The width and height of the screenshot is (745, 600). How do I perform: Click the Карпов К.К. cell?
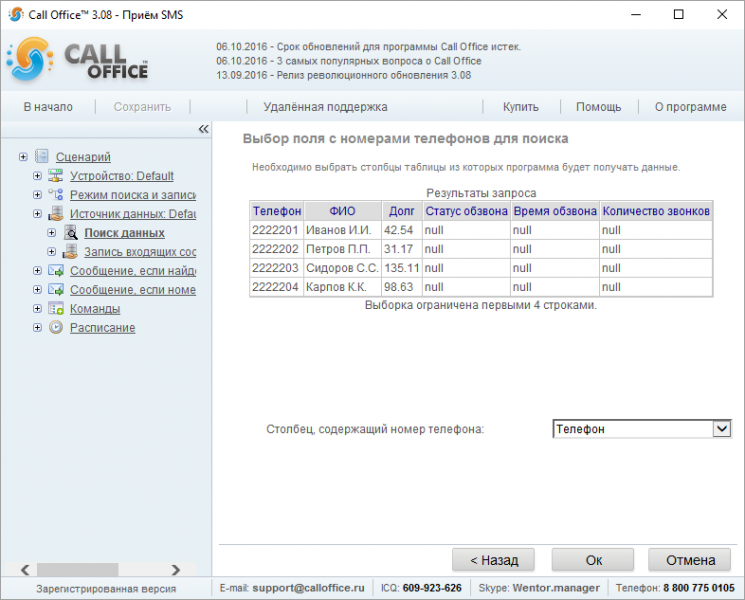342,287
